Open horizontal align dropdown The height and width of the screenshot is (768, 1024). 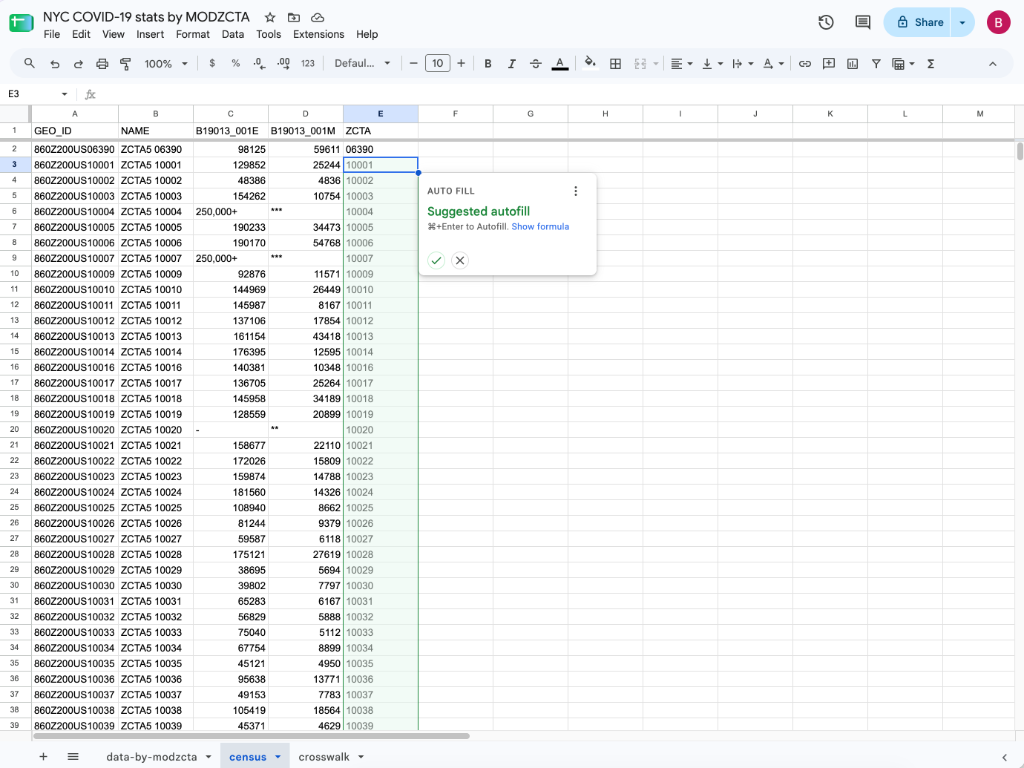click(x=681, y=63)
